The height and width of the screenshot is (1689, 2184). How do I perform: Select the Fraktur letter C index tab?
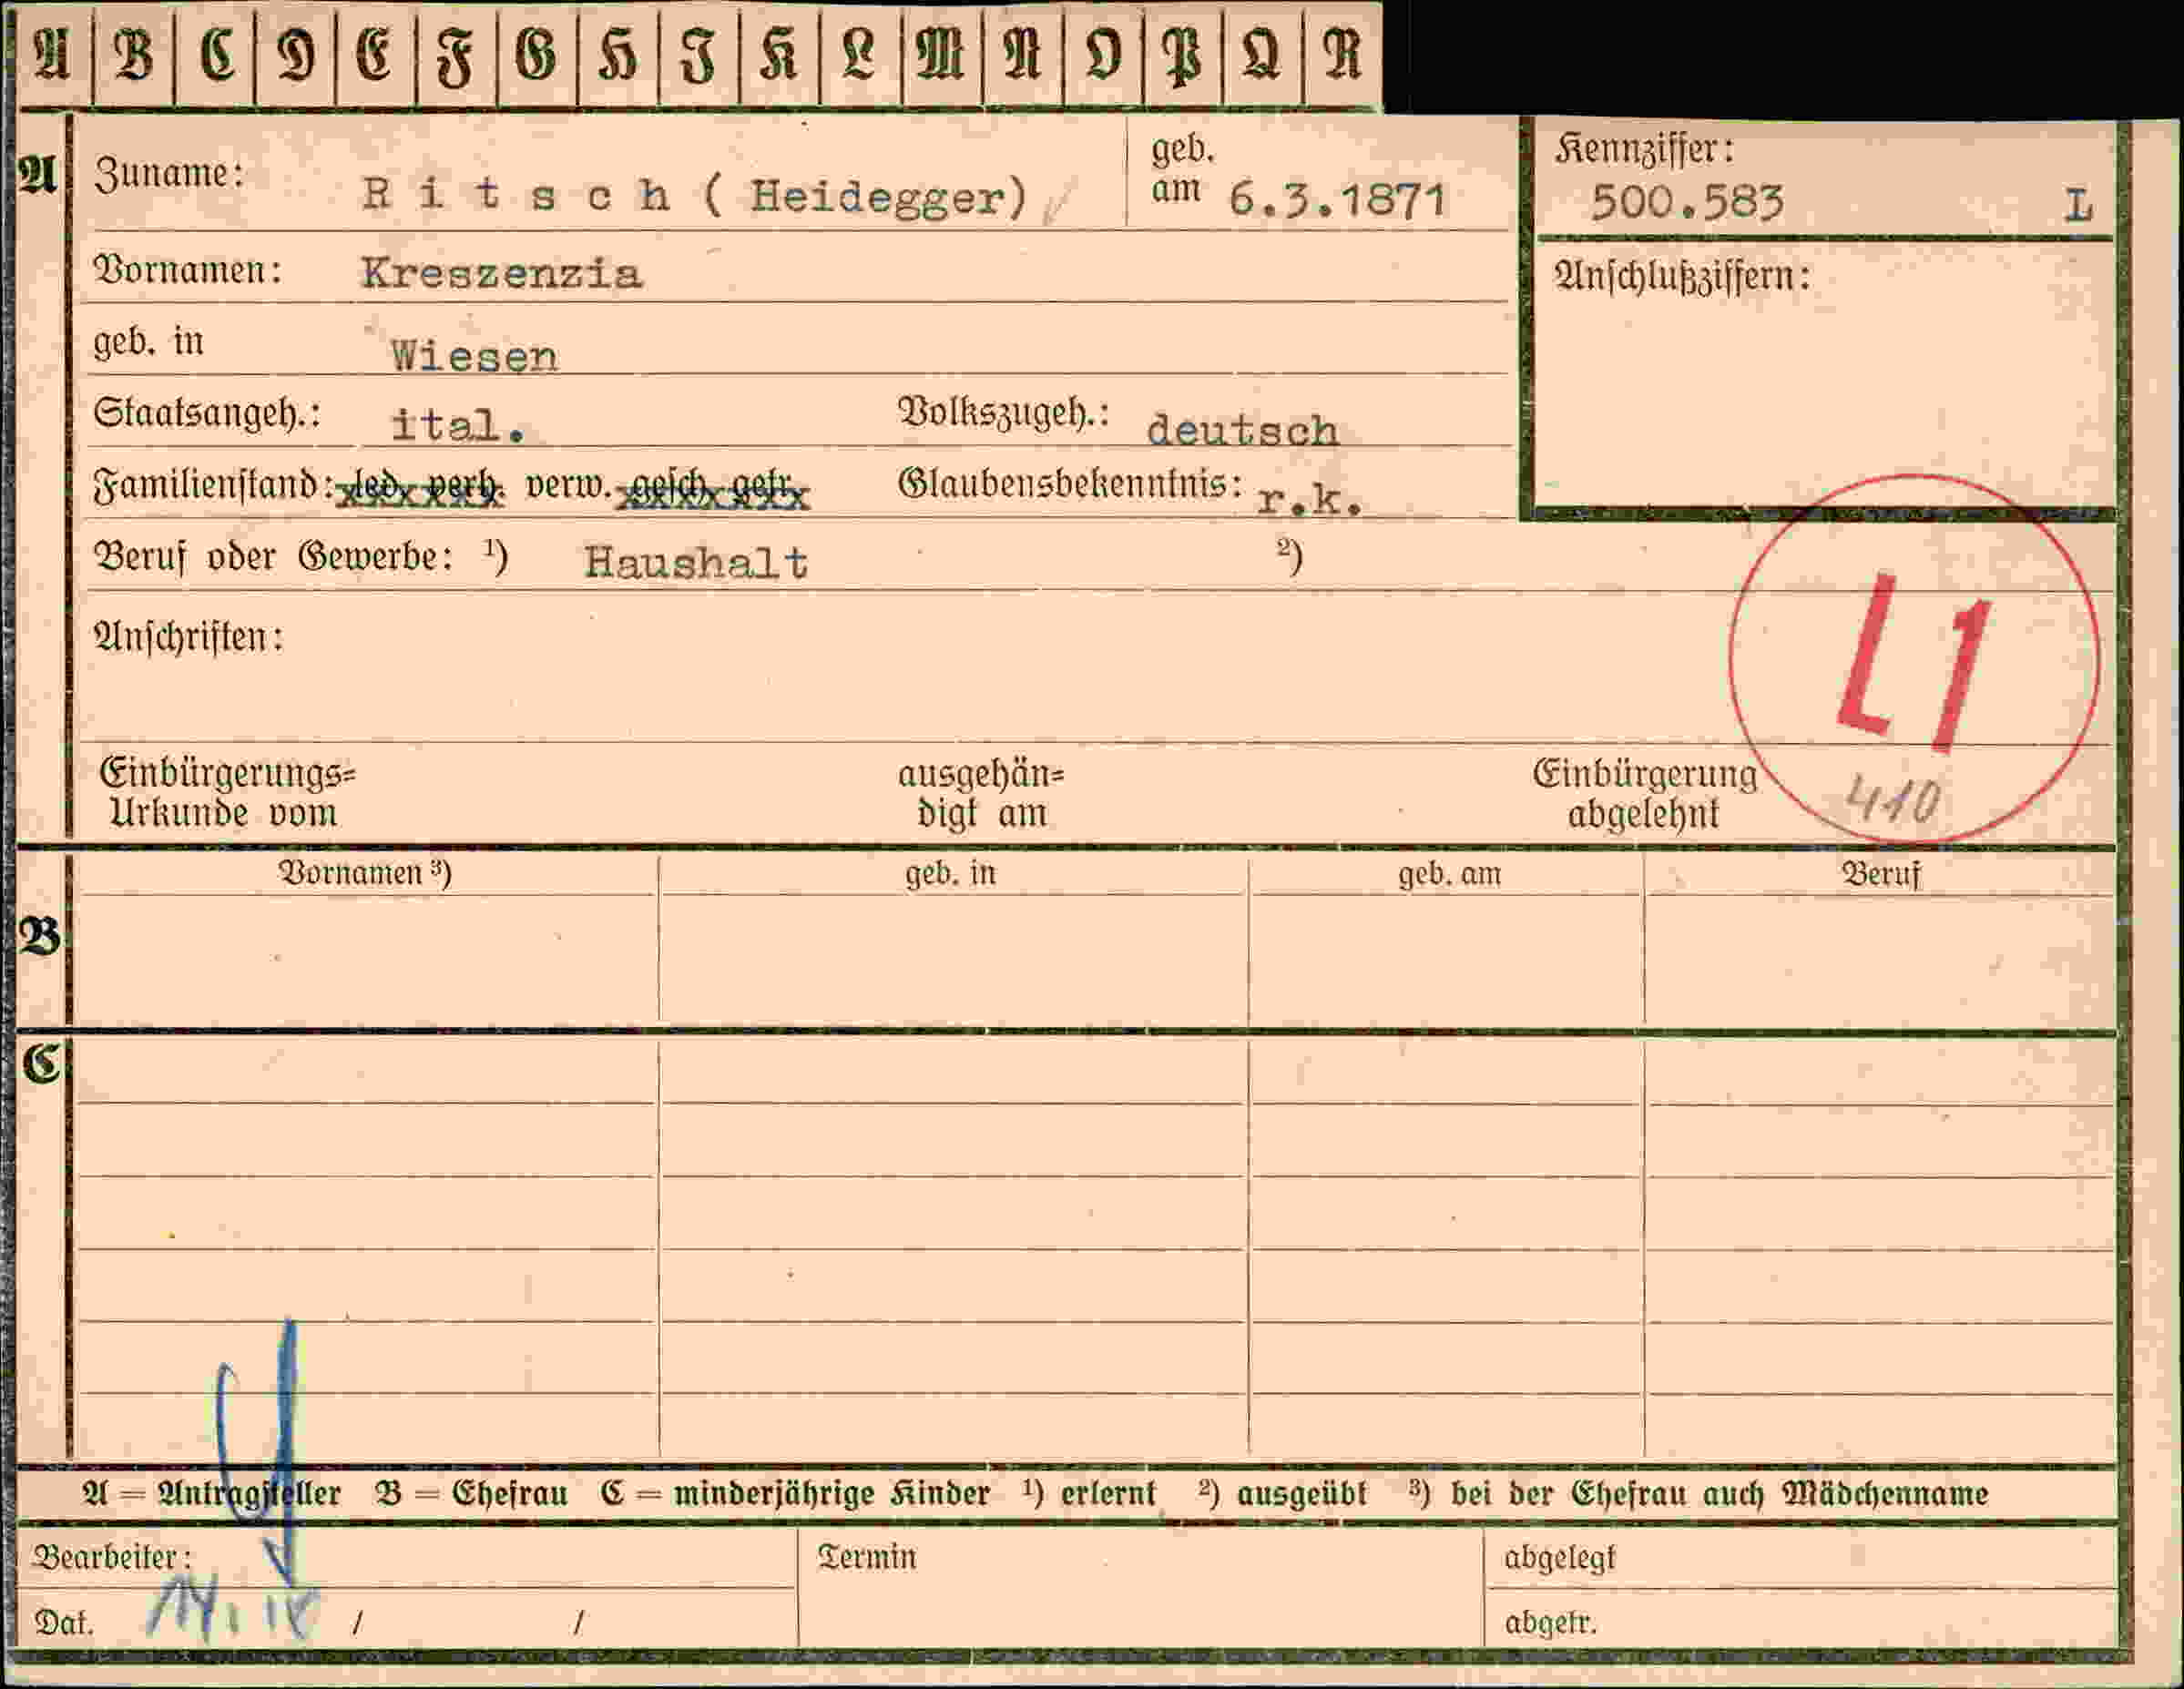[215, 54]
